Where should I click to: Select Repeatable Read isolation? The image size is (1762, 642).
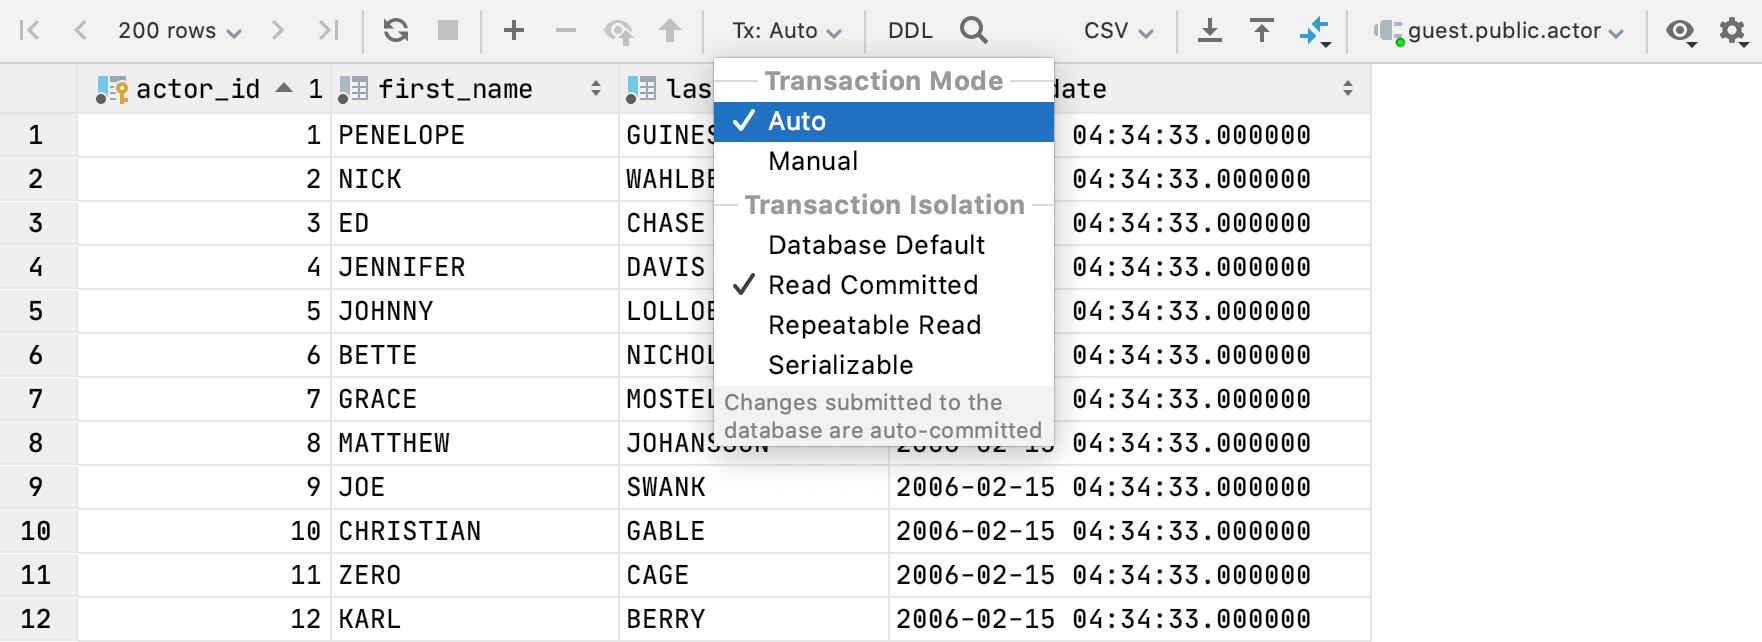click(x=874, y=325)
